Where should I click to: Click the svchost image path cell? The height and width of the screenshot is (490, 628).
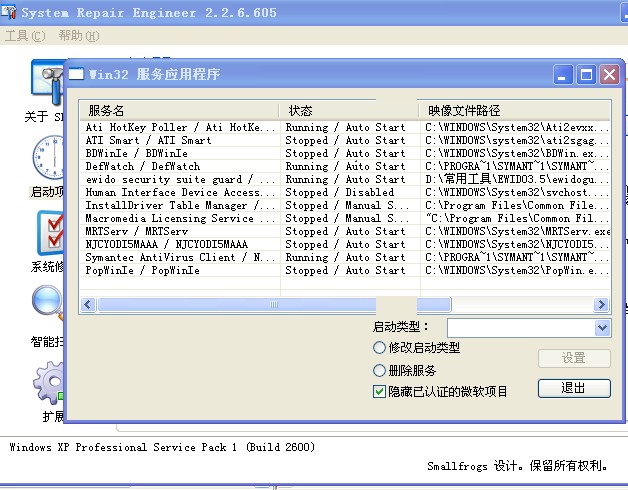click(x=517, y=192)
